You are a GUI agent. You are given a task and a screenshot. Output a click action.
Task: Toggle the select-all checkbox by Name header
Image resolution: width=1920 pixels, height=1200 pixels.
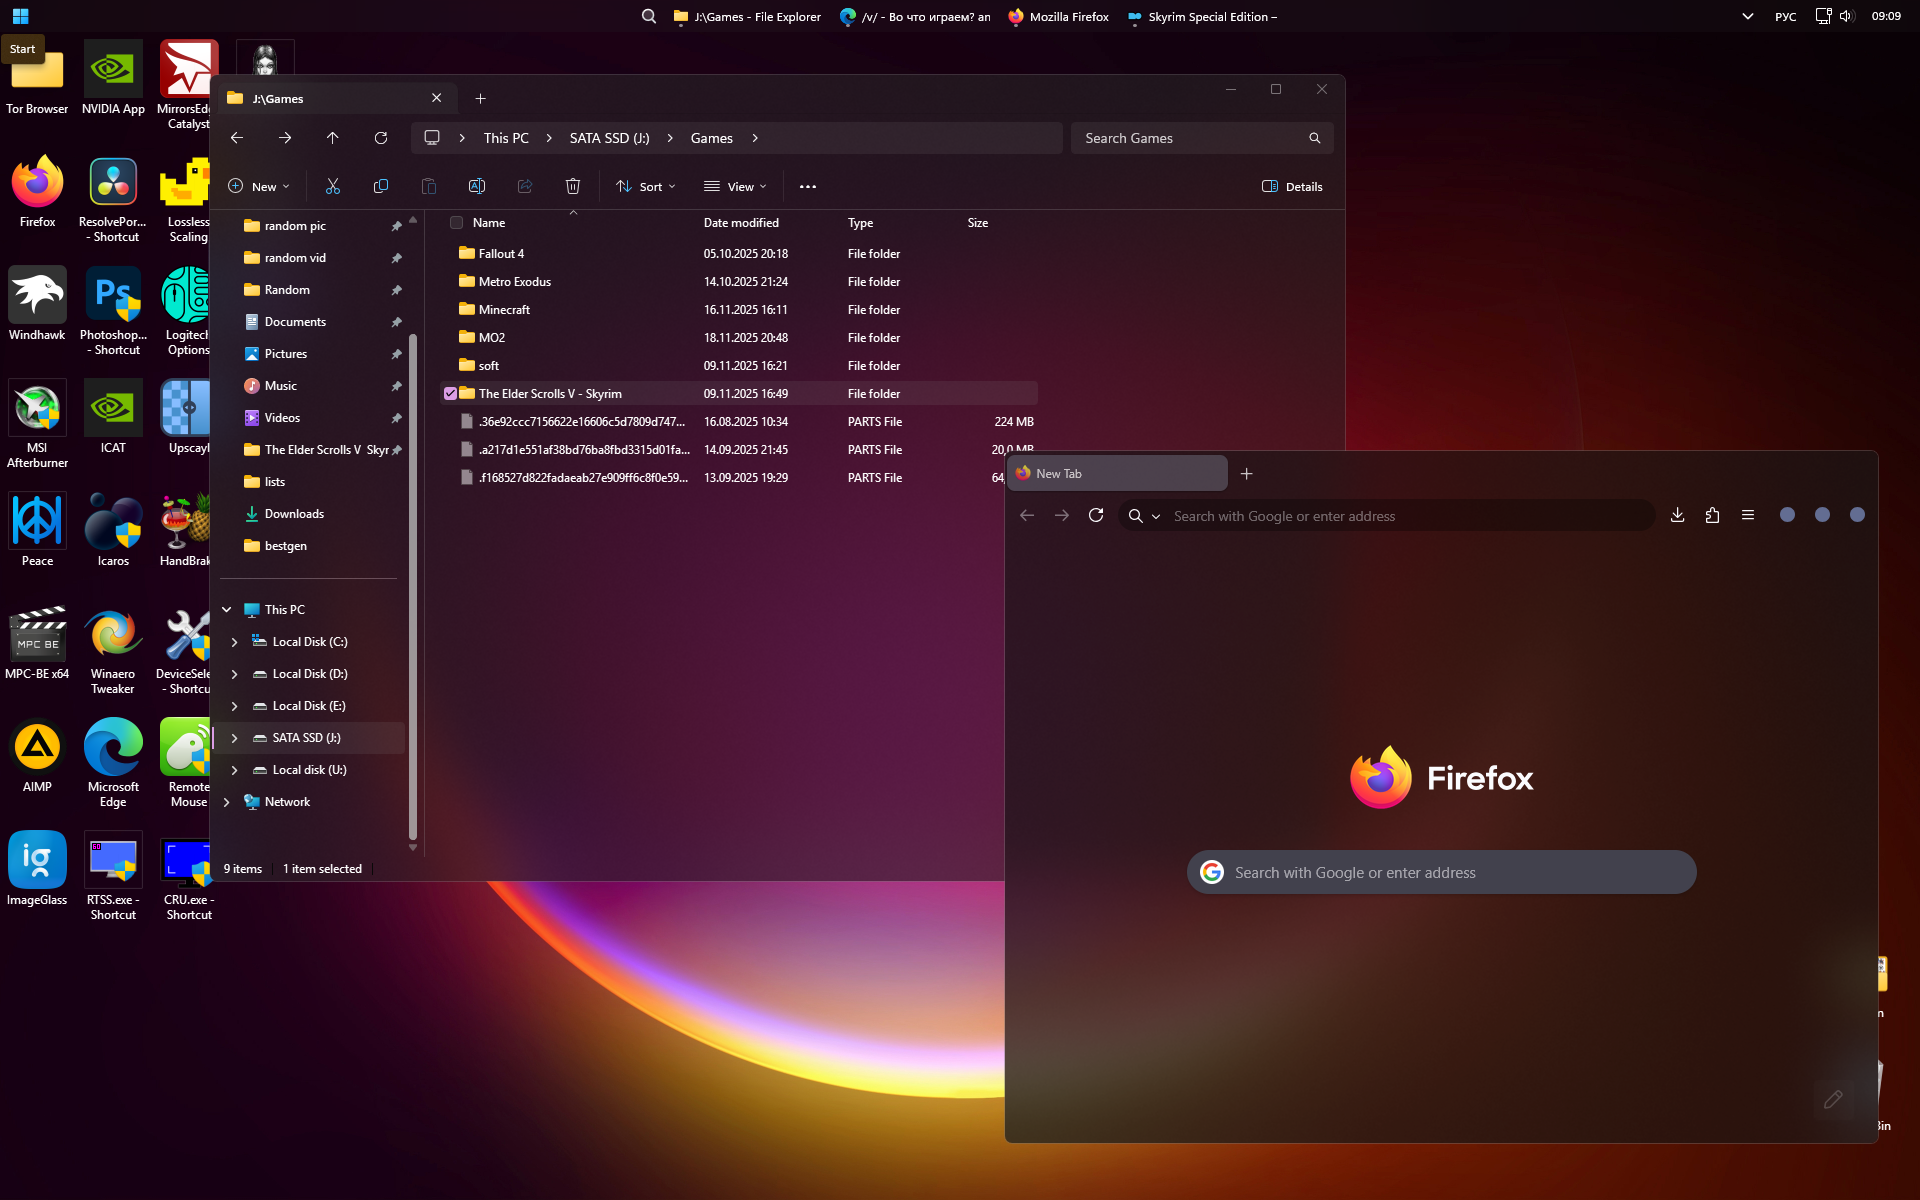[x=457, y=223]
